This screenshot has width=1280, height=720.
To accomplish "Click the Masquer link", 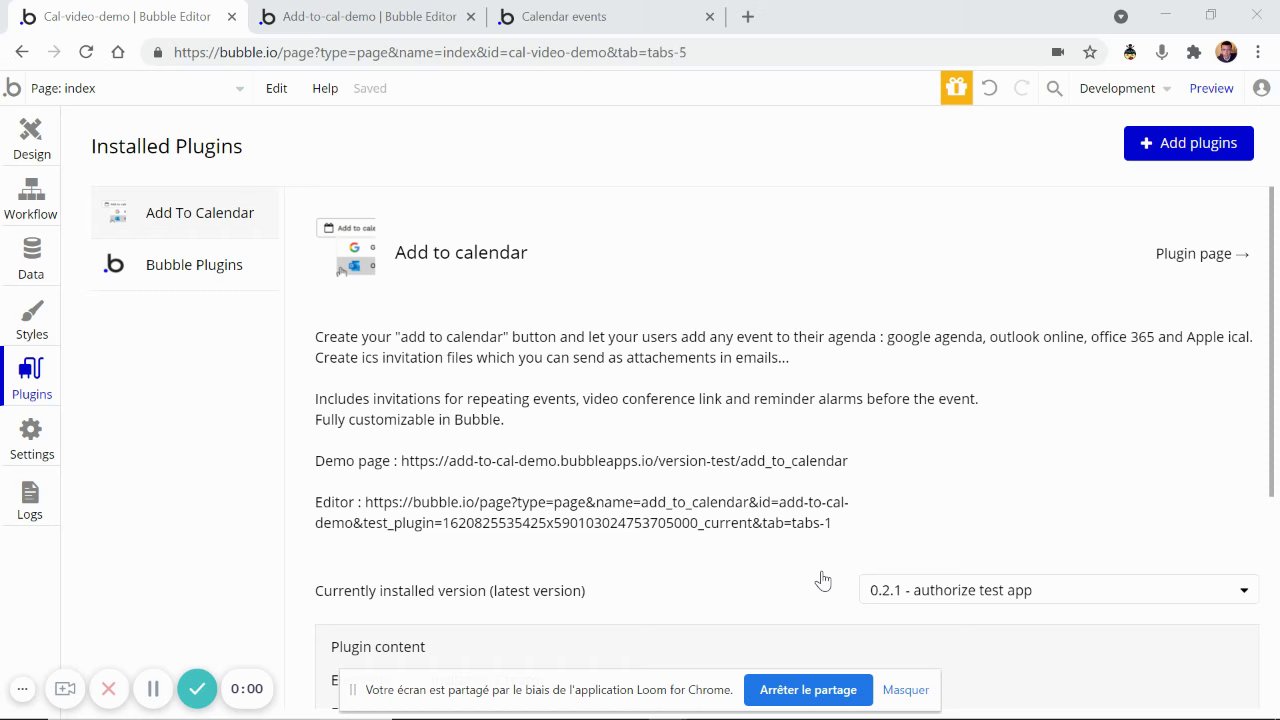I will pos(905,690).
